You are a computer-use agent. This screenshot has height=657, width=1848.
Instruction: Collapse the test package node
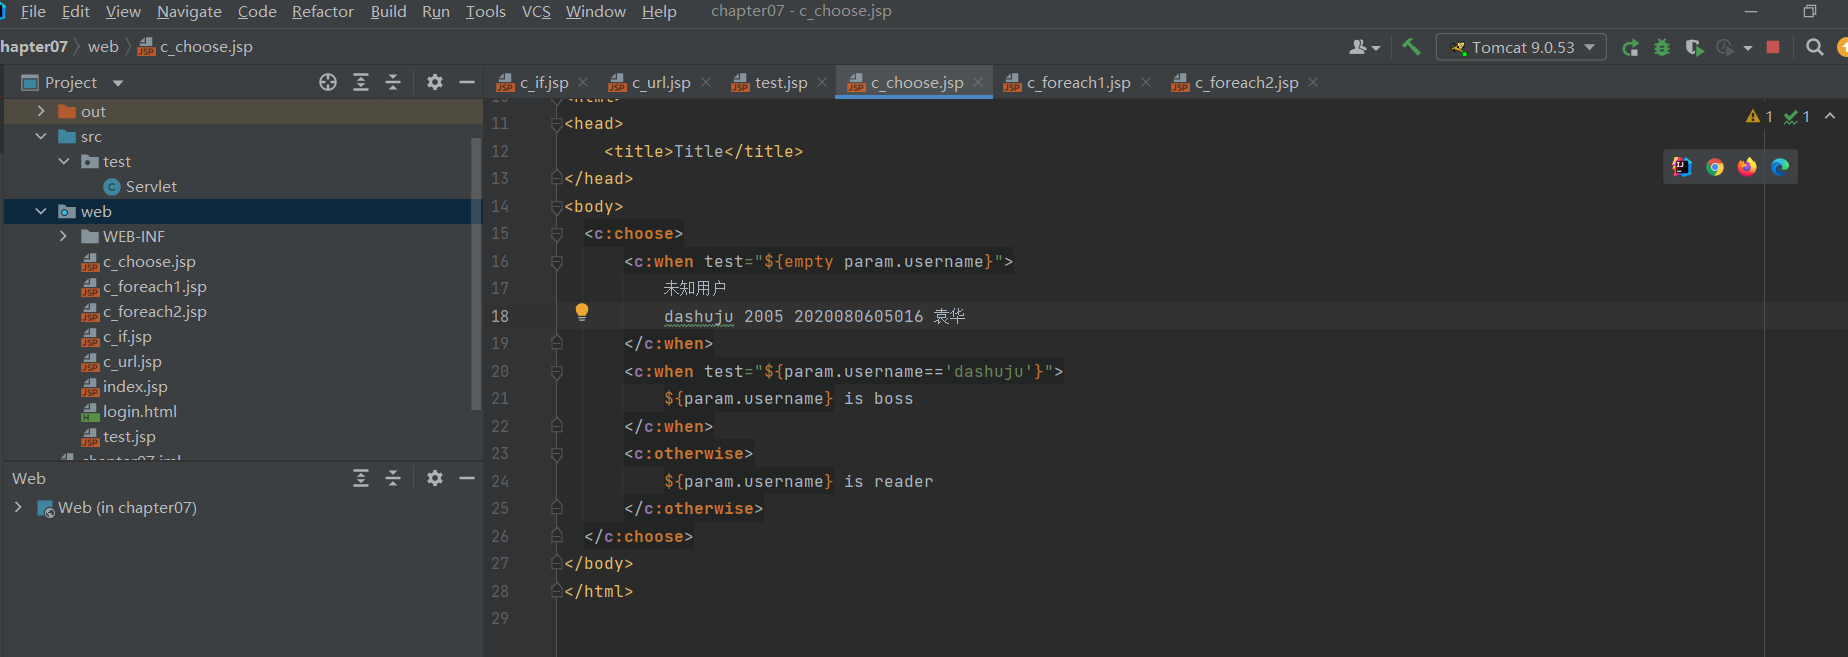click(x=64, y=161)
